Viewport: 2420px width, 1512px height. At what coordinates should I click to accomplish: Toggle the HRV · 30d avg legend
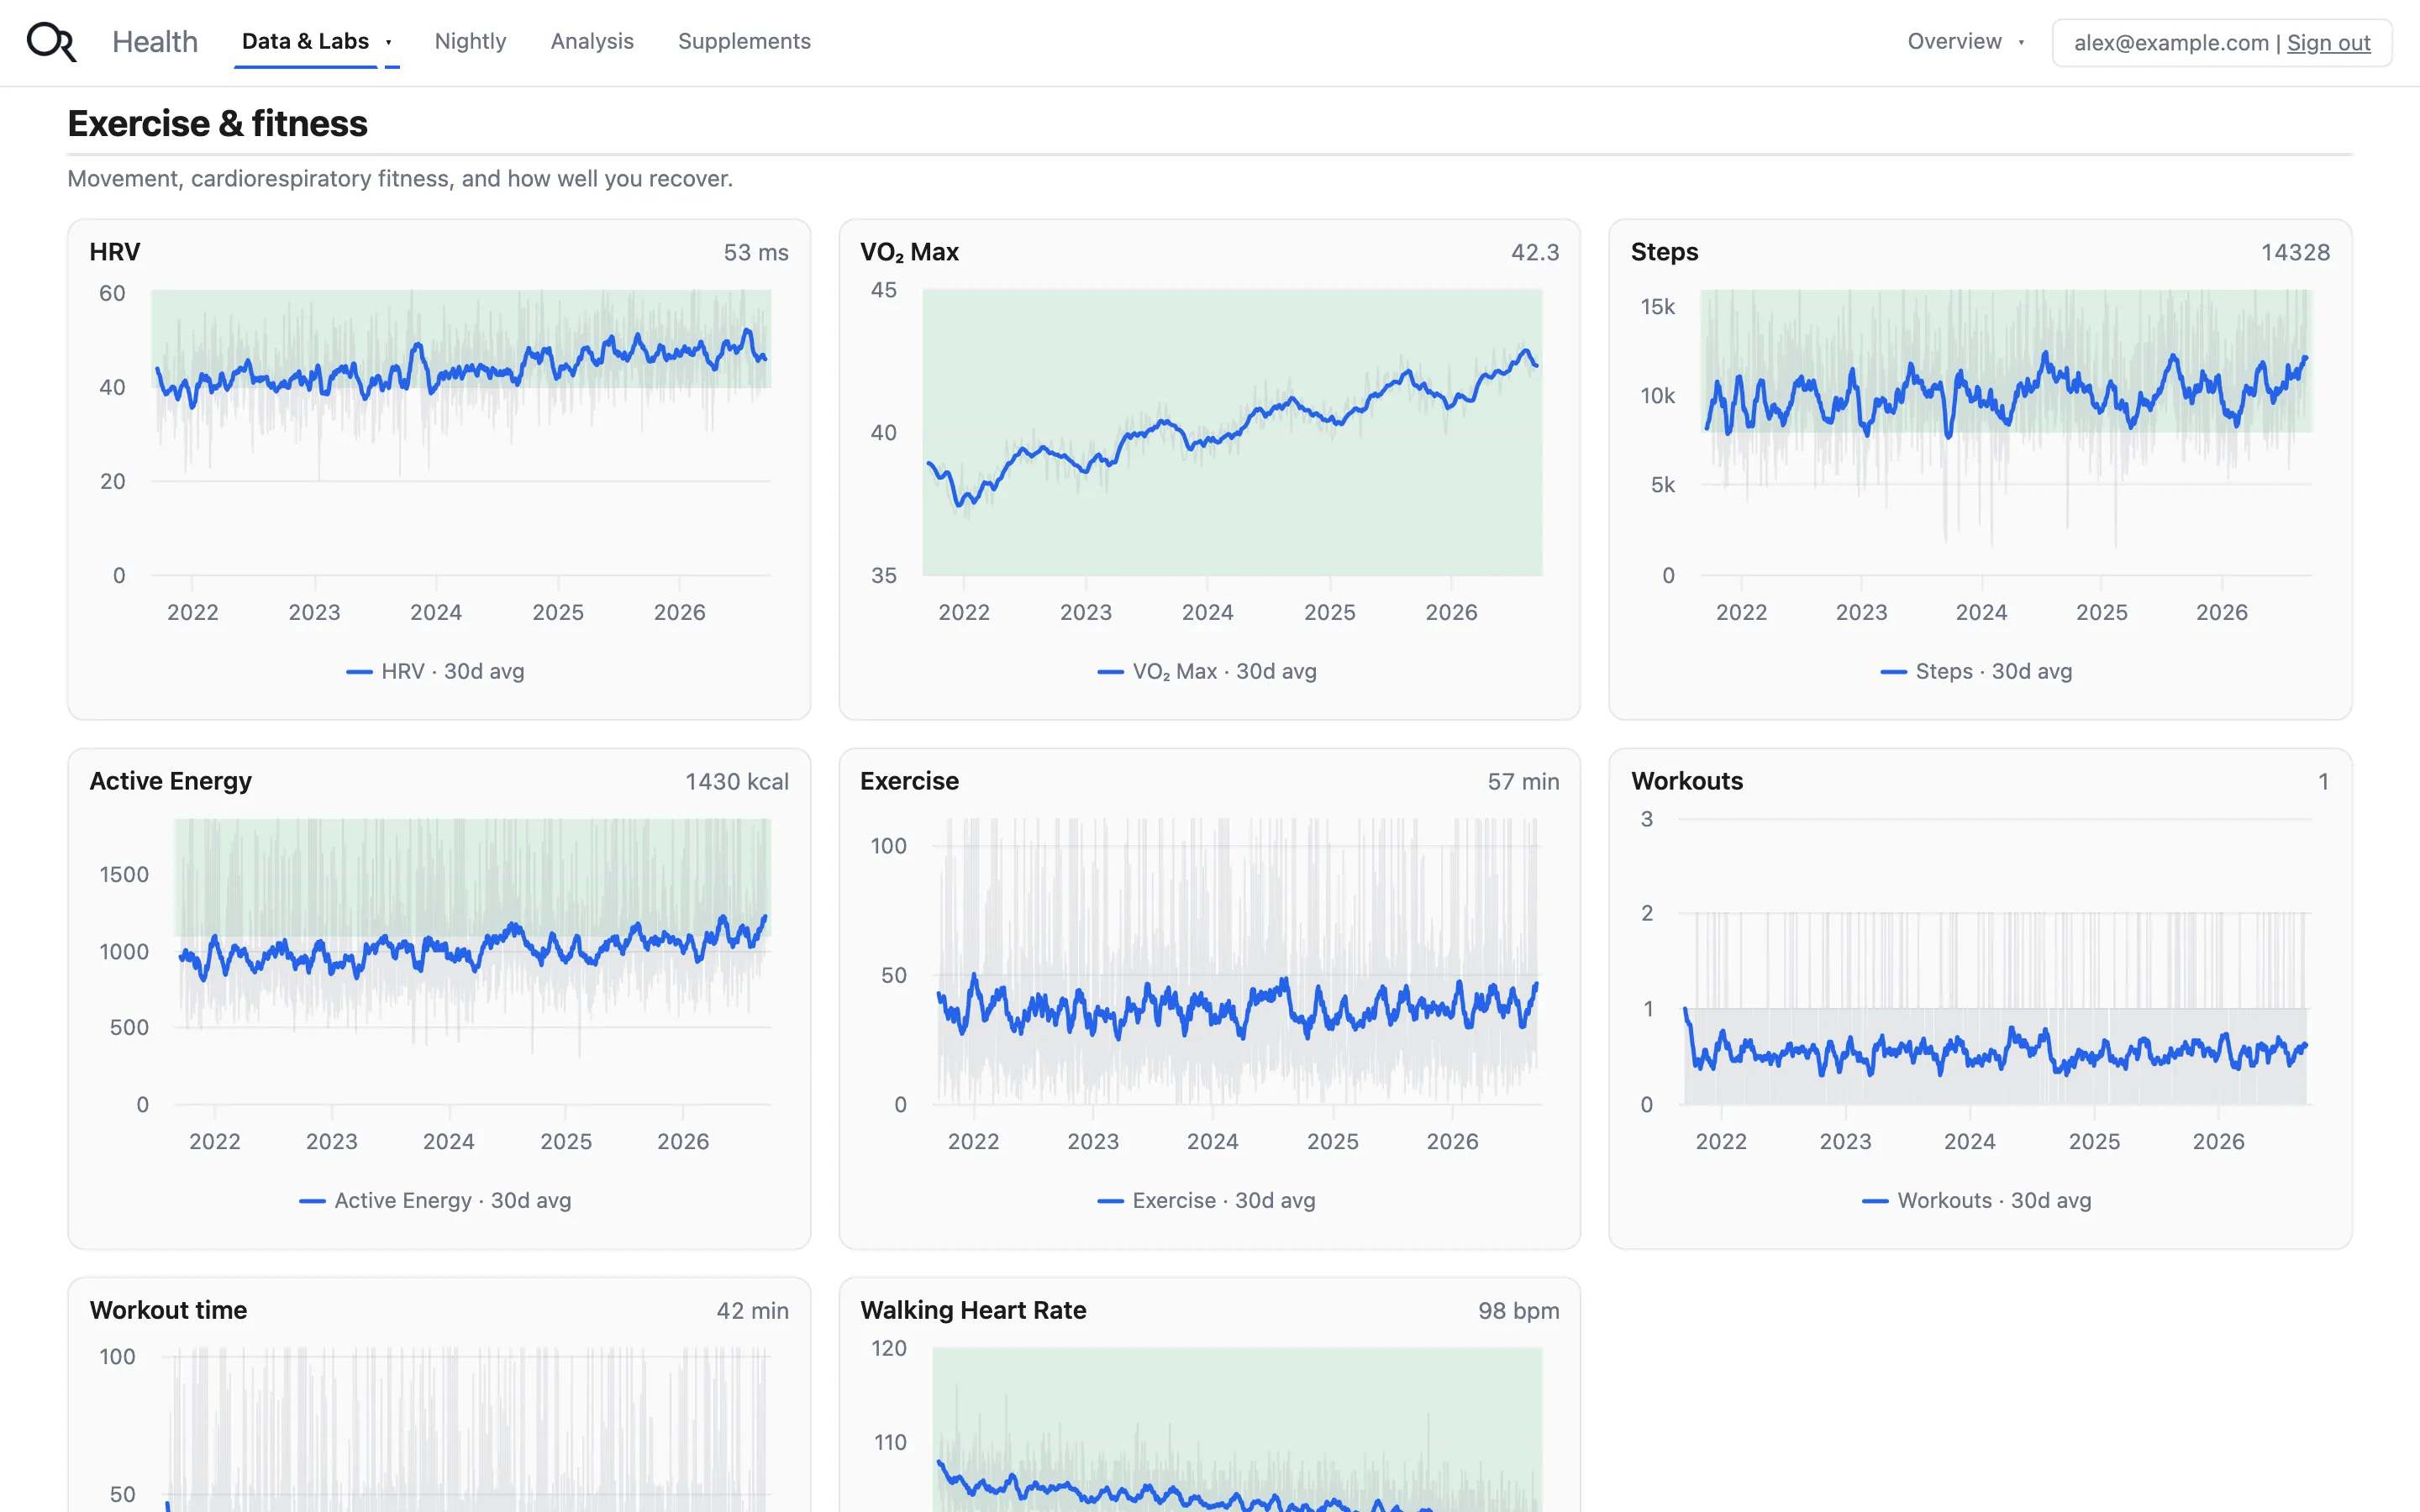tap(435, 671)
